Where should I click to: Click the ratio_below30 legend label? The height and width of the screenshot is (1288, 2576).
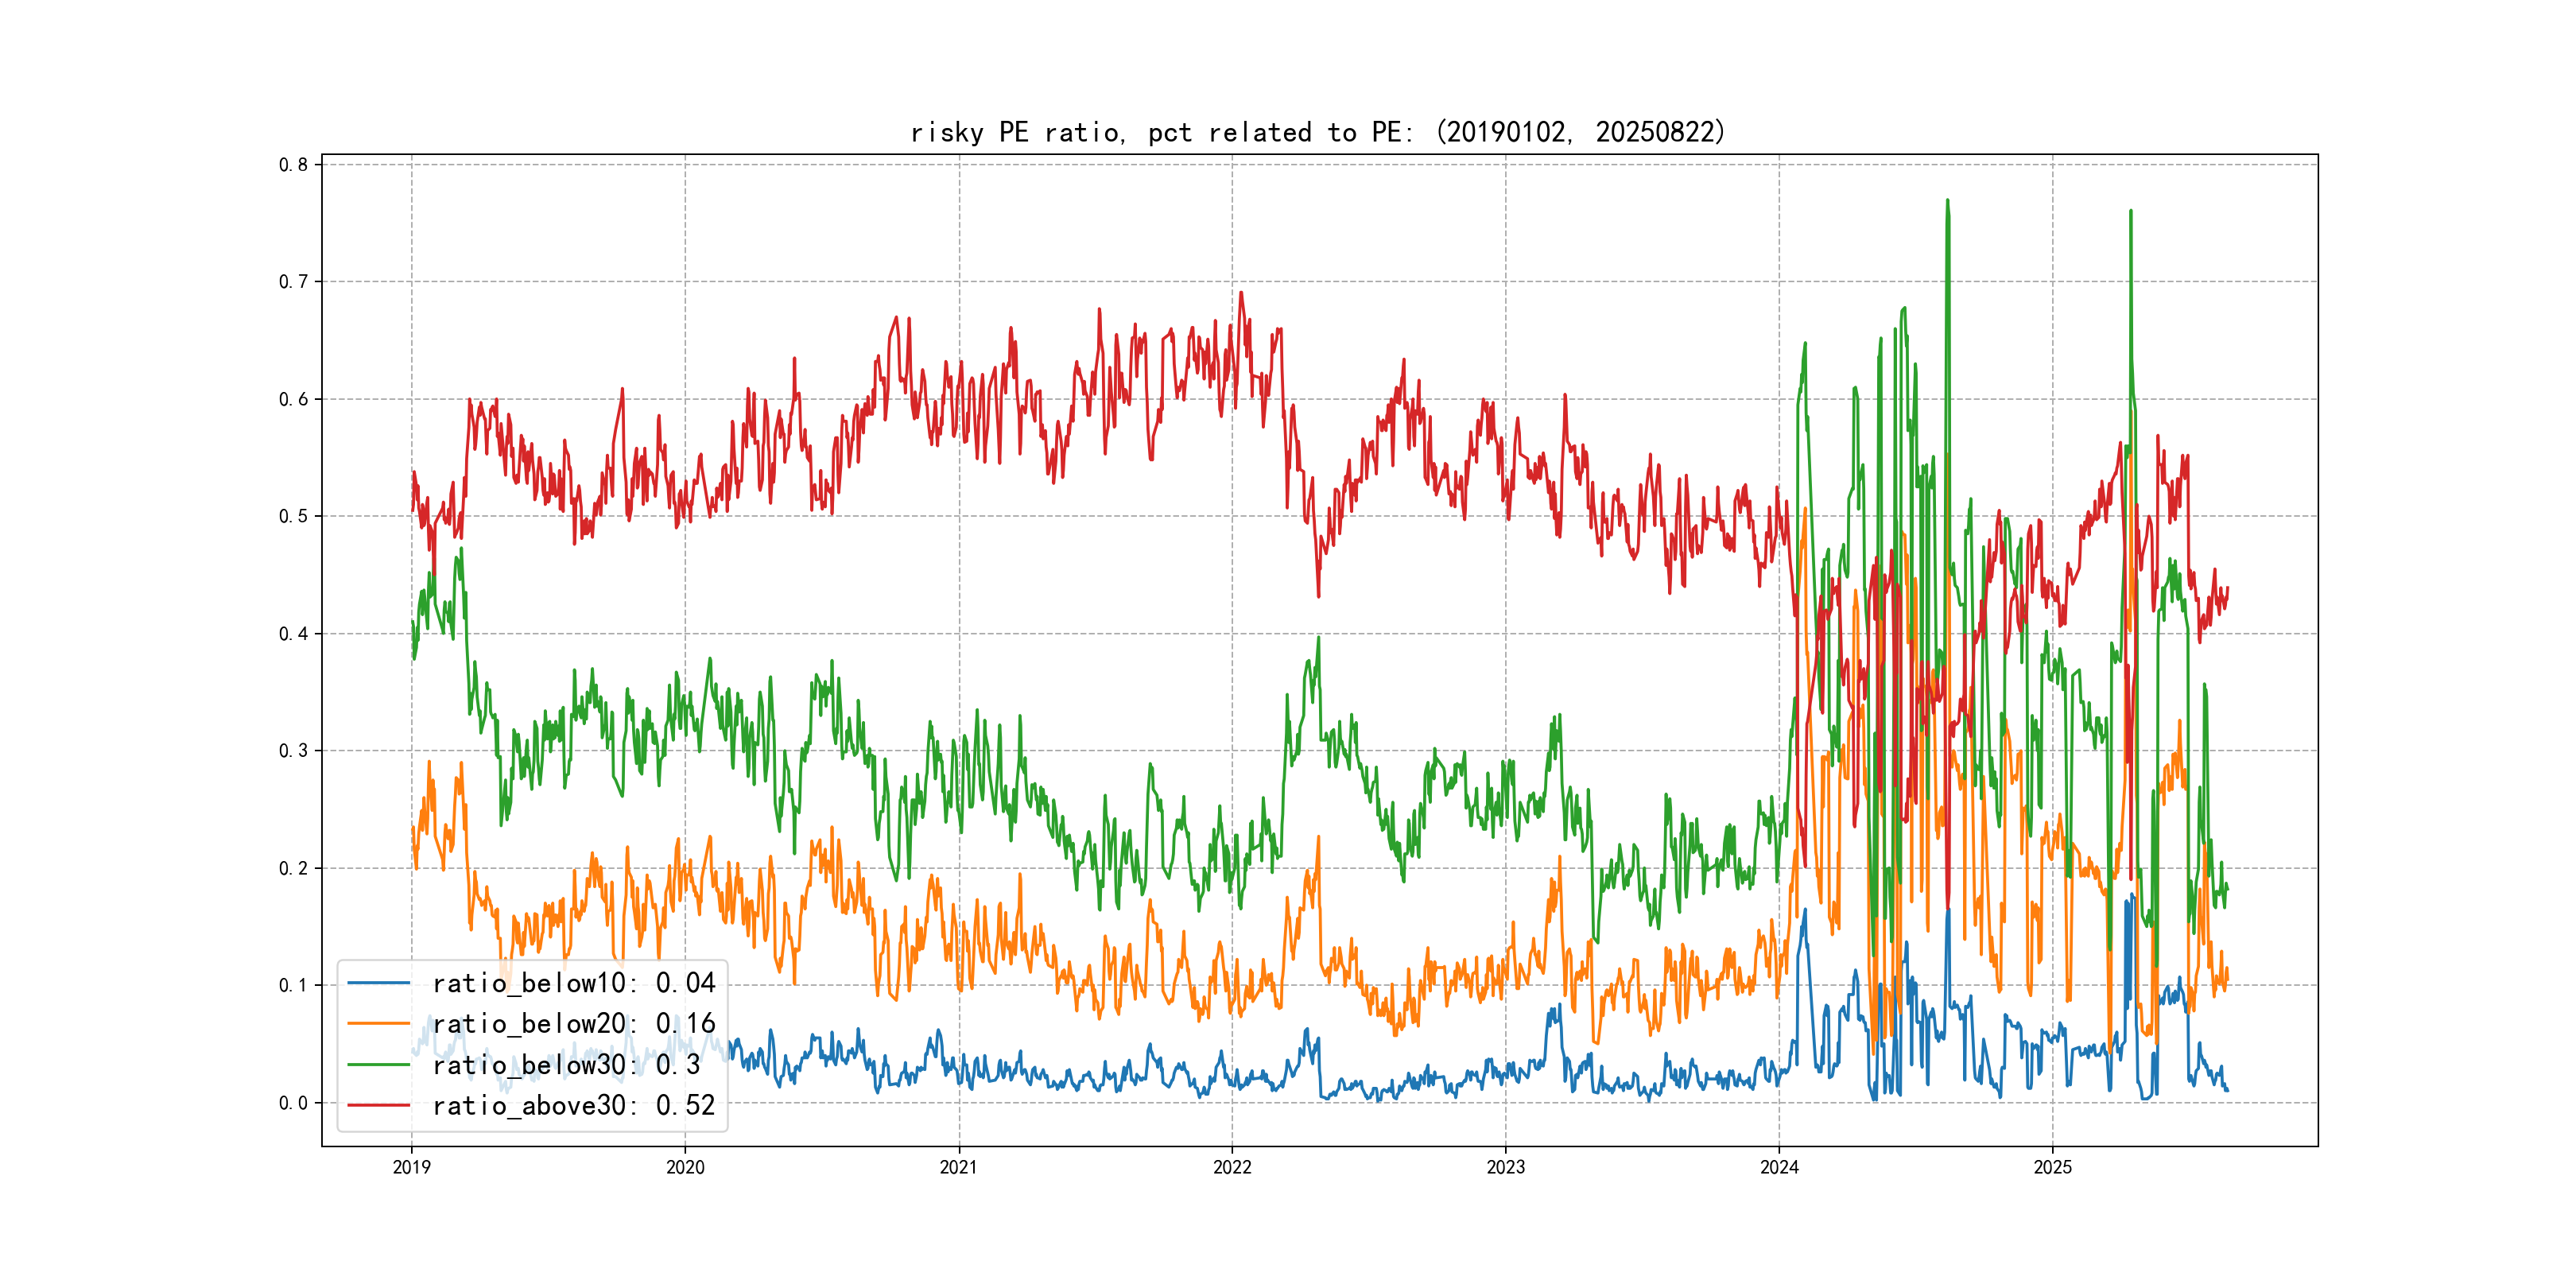tap(566, 1065)
